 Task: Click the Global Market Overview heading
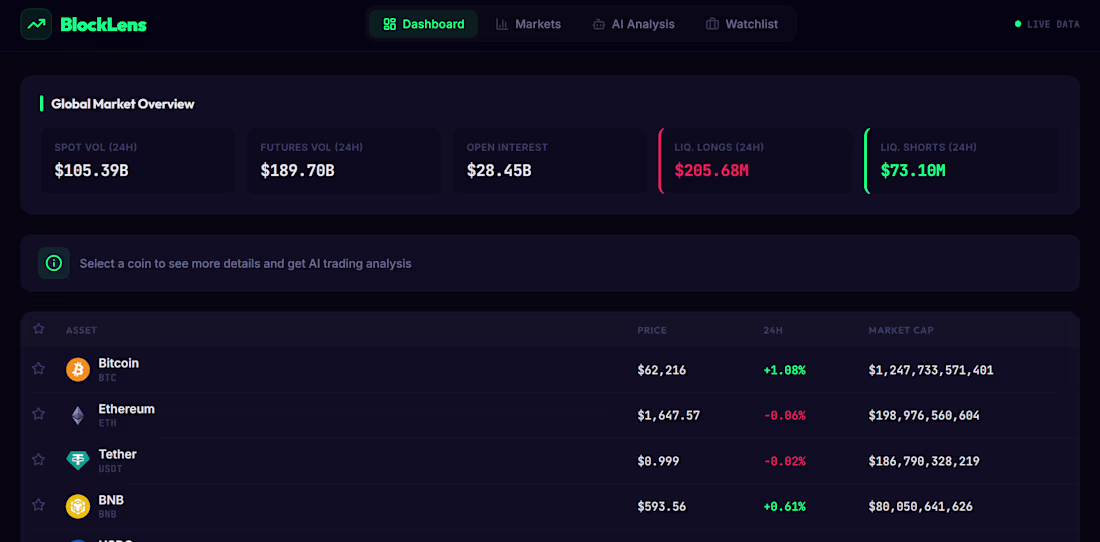click(123, 104)
